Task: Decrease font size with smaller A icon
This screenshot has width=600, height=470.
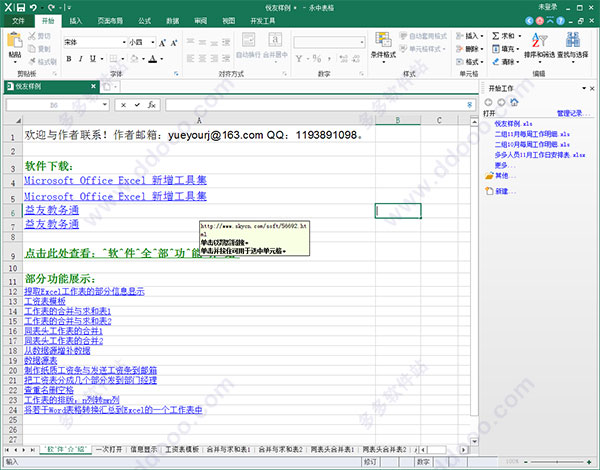Action: pos(174,42)
